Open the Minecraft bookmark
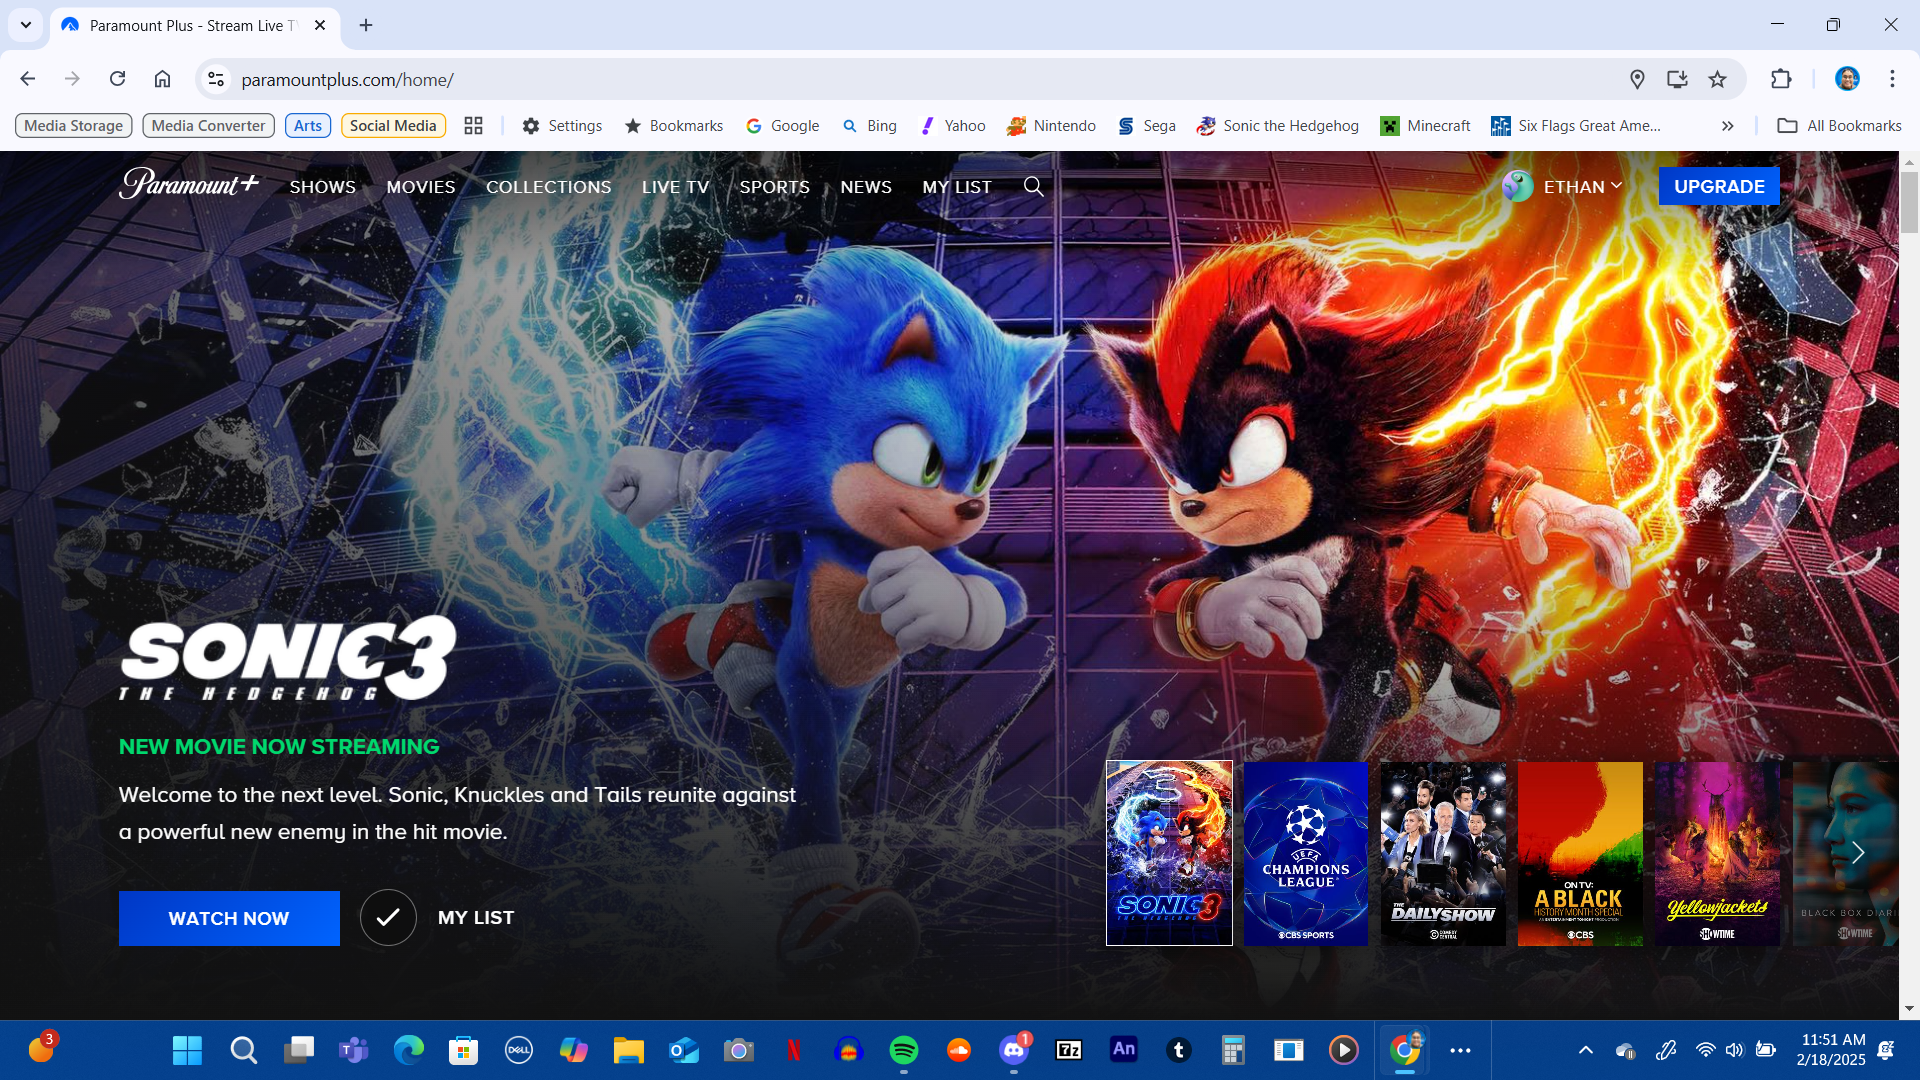Screen dimensions: 1920x1080 point(1425,125)
